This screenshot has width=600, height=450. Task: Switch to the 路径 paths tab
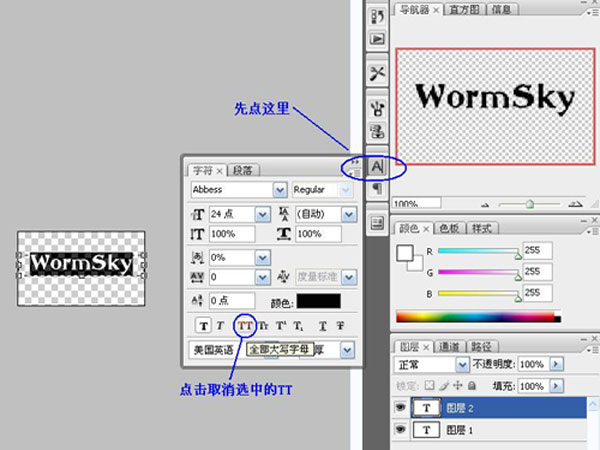click(481, 347)
